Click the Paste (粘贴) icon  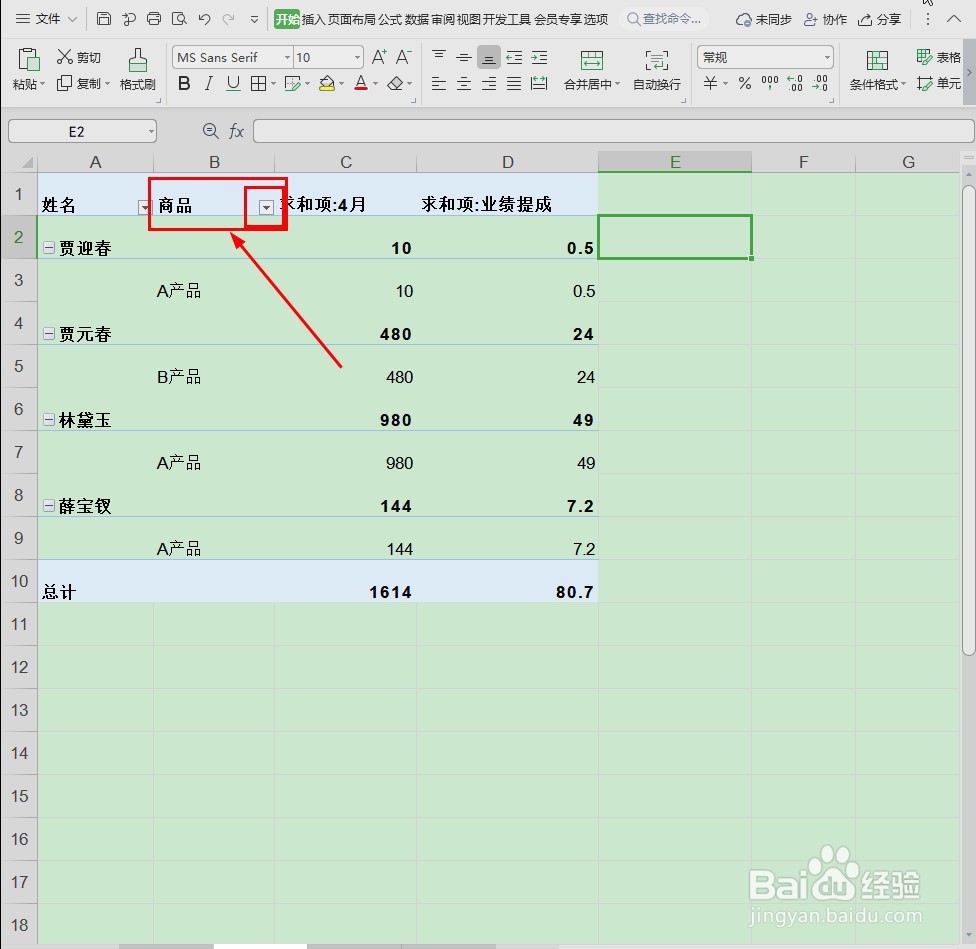26,70
